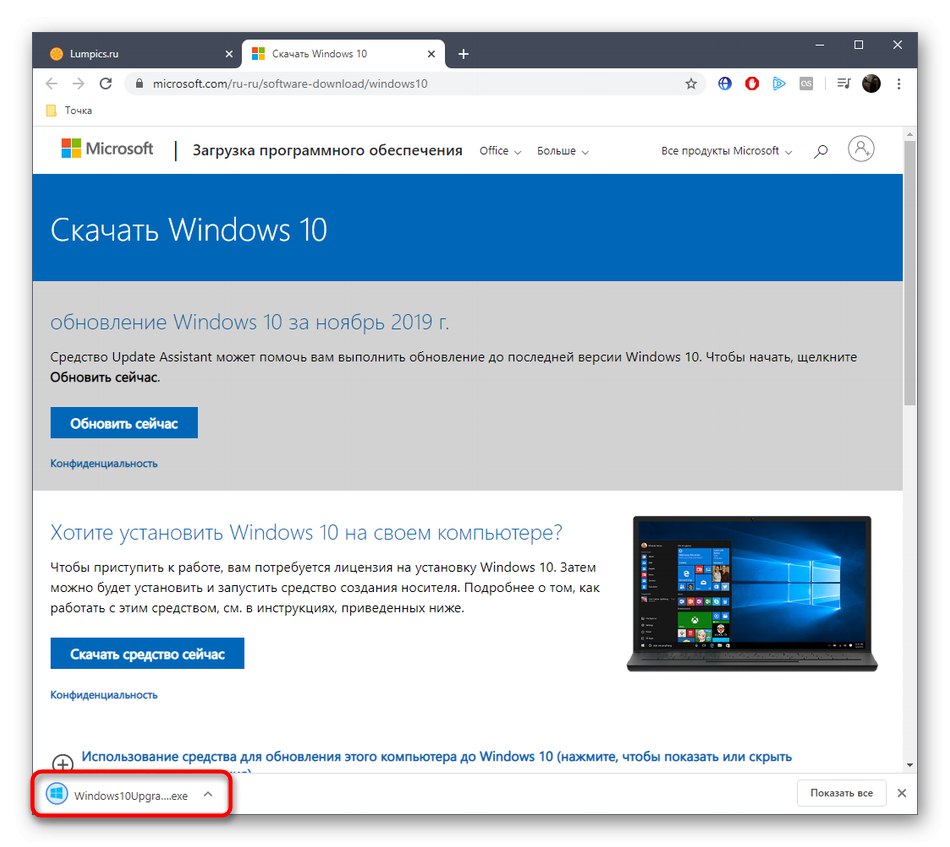
Task: Expand Все продукты Microsoft menu
Action: click(726, 151)
